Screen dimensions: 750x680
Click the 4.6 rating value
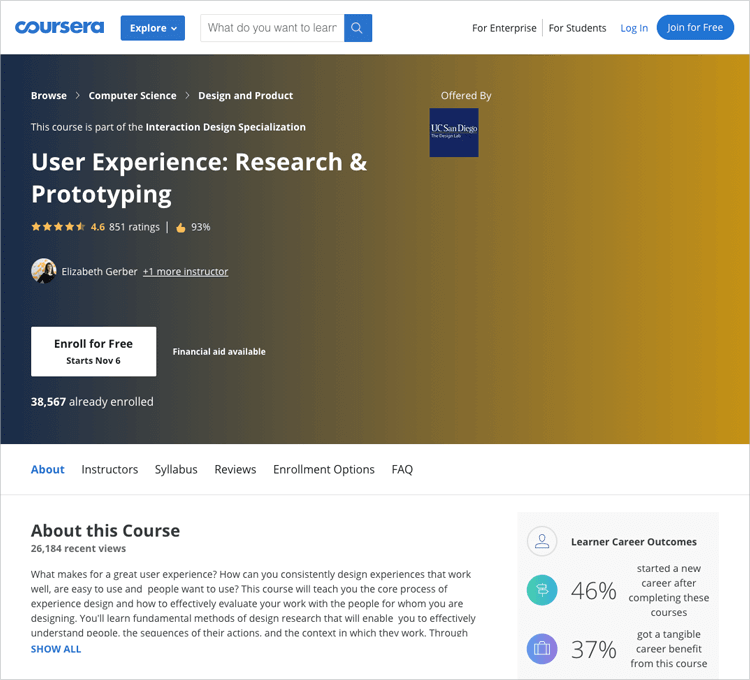tap(98, 227)
